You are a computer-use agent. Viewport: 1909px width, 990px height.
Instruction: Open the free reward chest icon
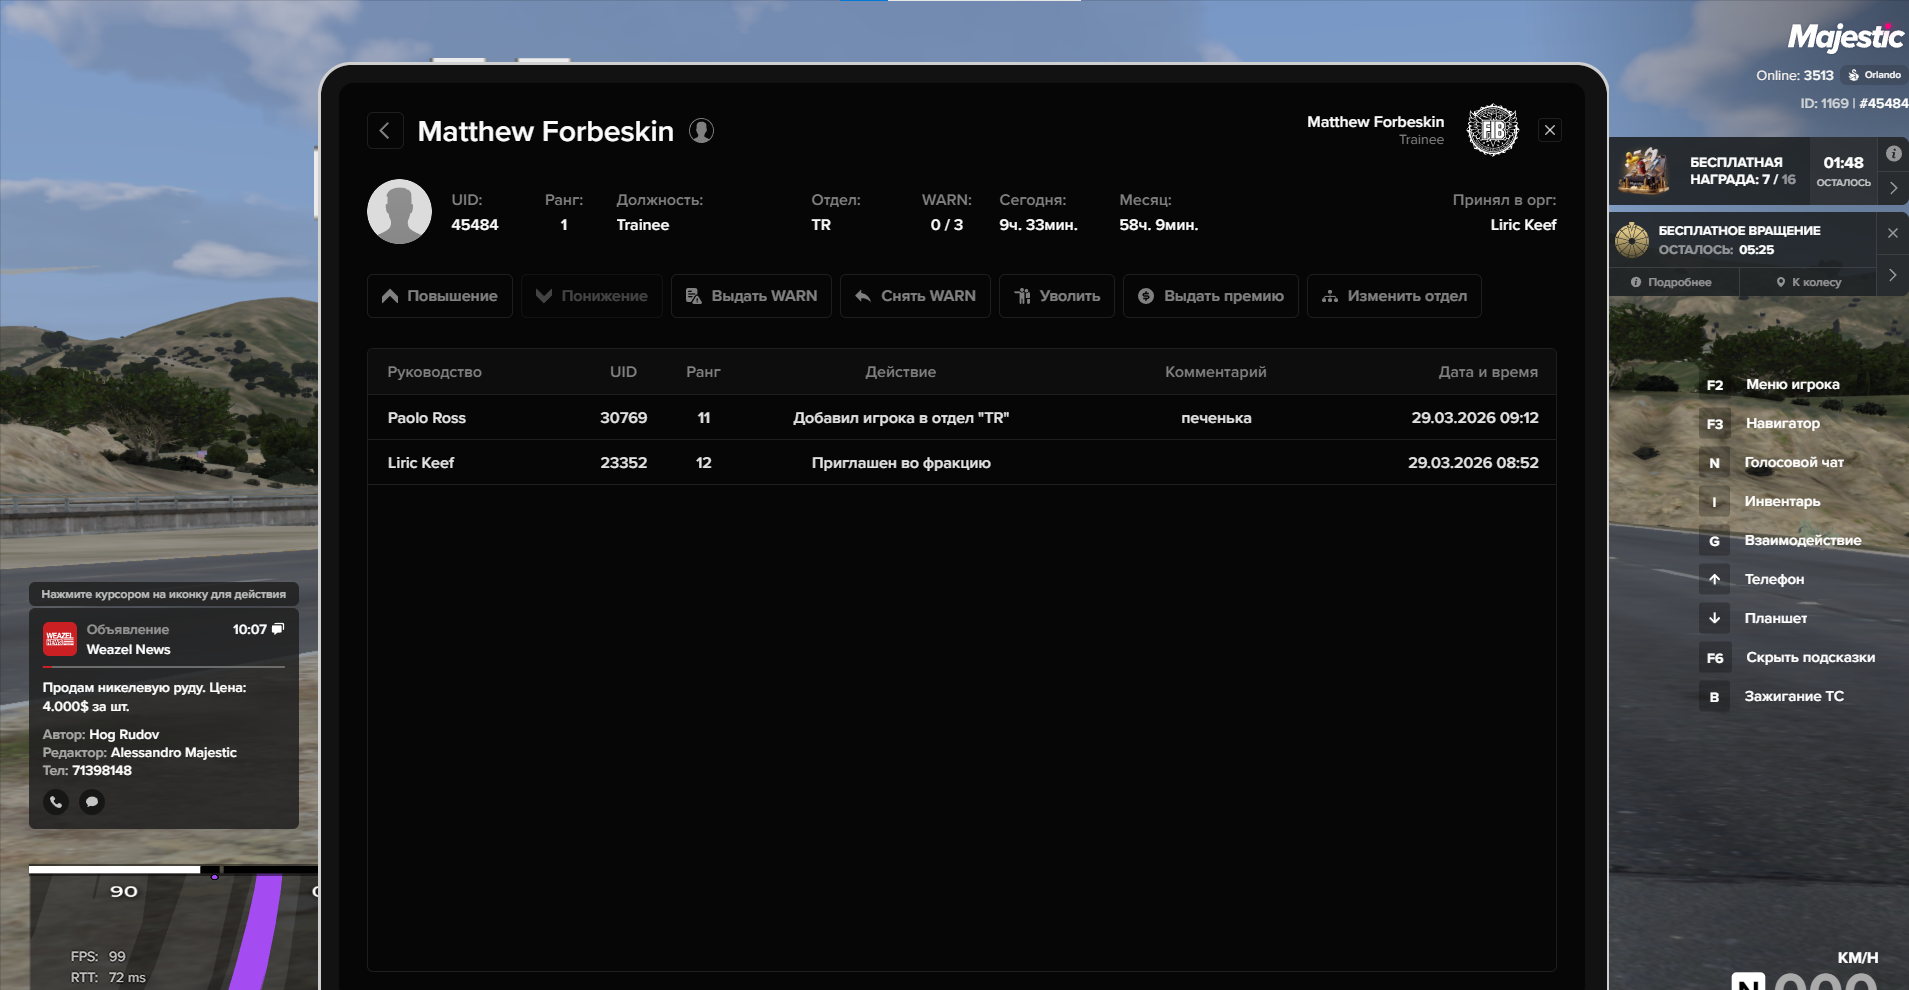coord(1644,170)
